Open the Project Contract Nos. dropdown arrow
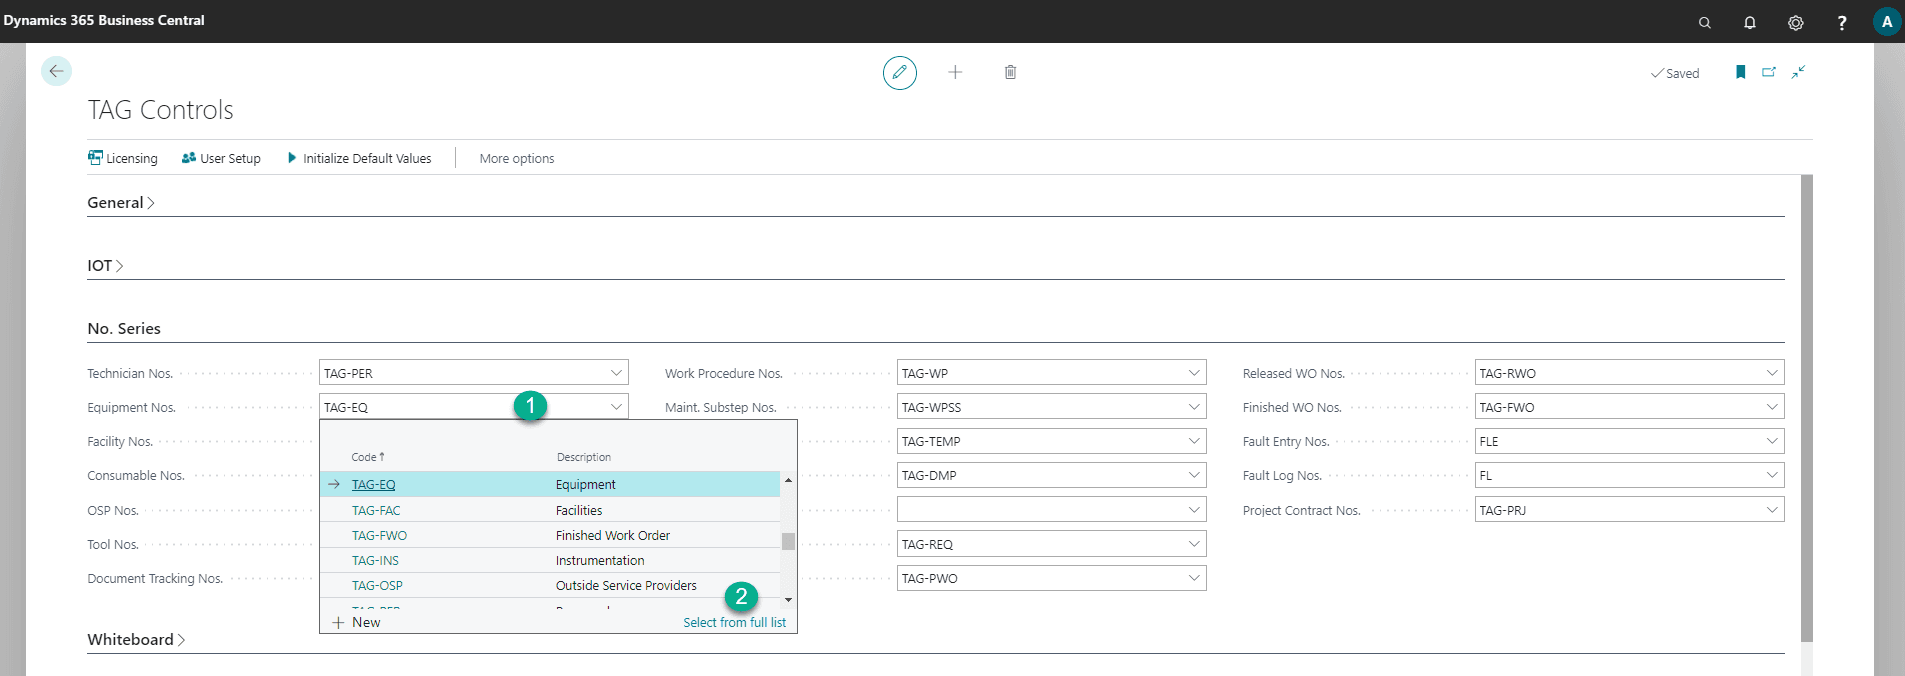 tap(1772, 510)
